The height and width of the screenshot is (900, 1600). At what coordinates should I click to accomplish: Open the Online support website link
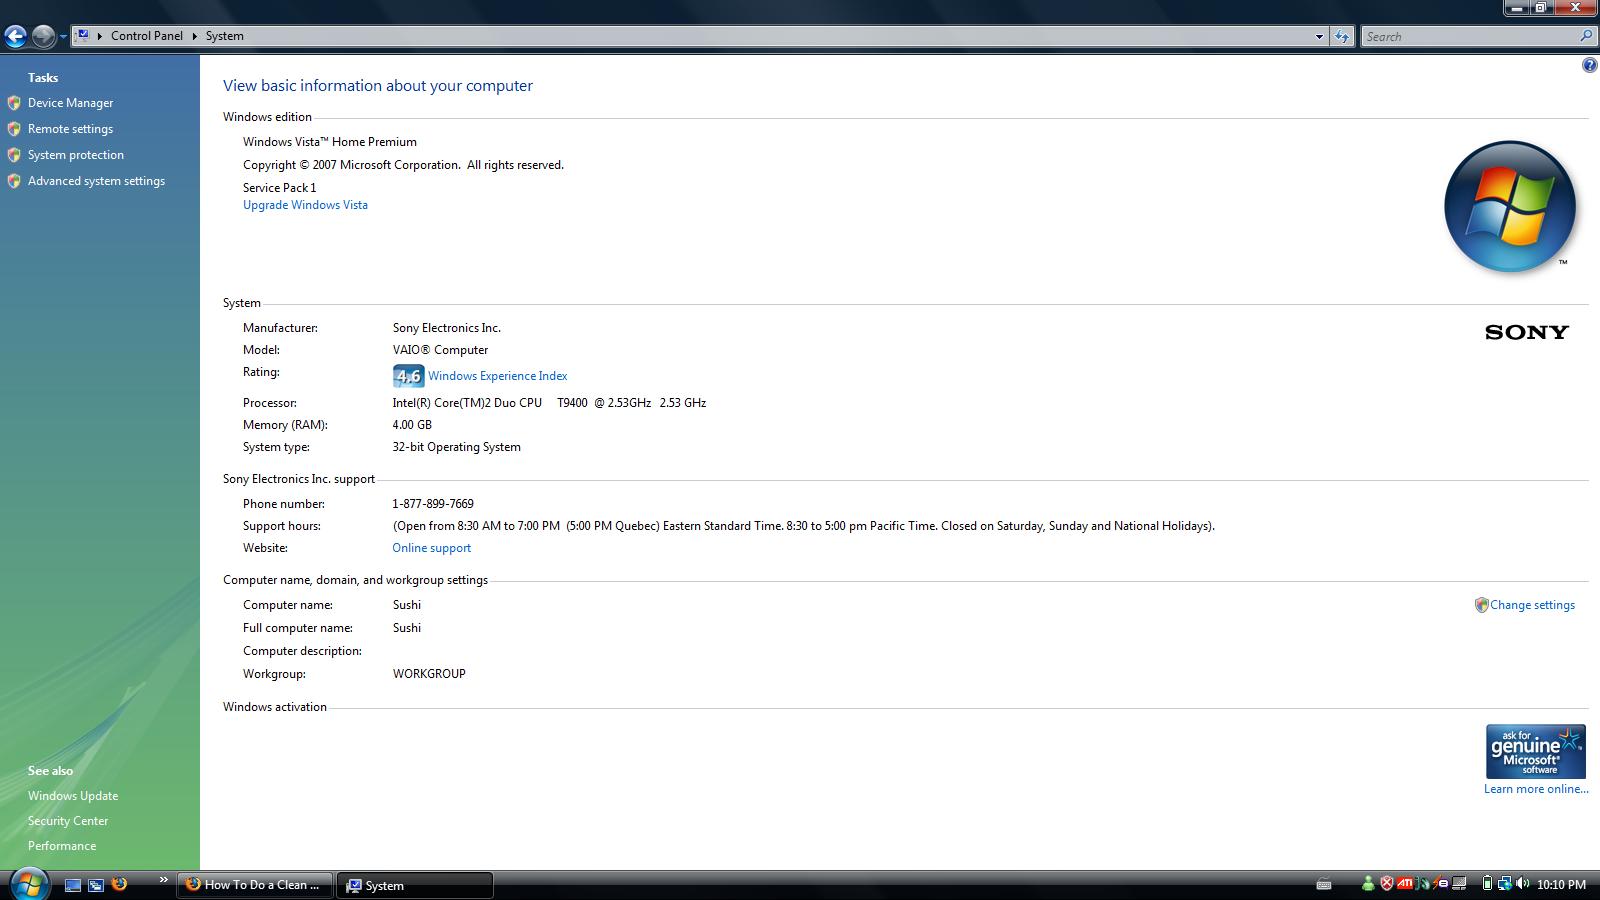(x=431, y=548)
